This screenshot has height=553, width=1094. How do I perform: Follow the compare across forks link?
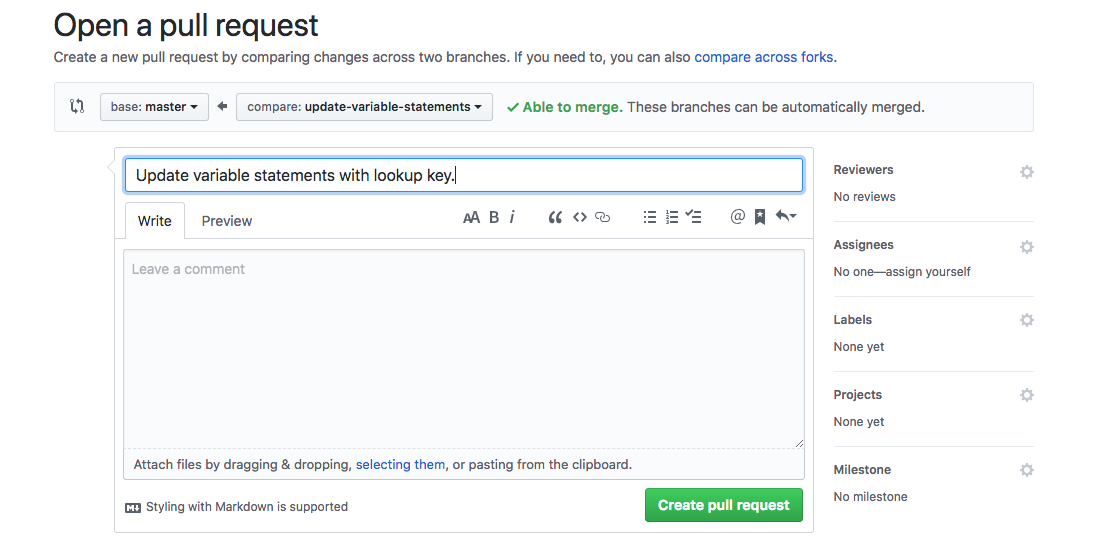coord(764,57)
